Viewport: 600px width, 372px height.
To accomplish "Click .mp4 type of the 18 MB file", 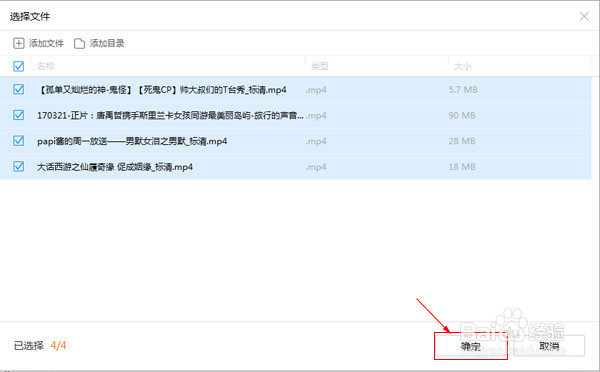I will [x=316, y=167].
